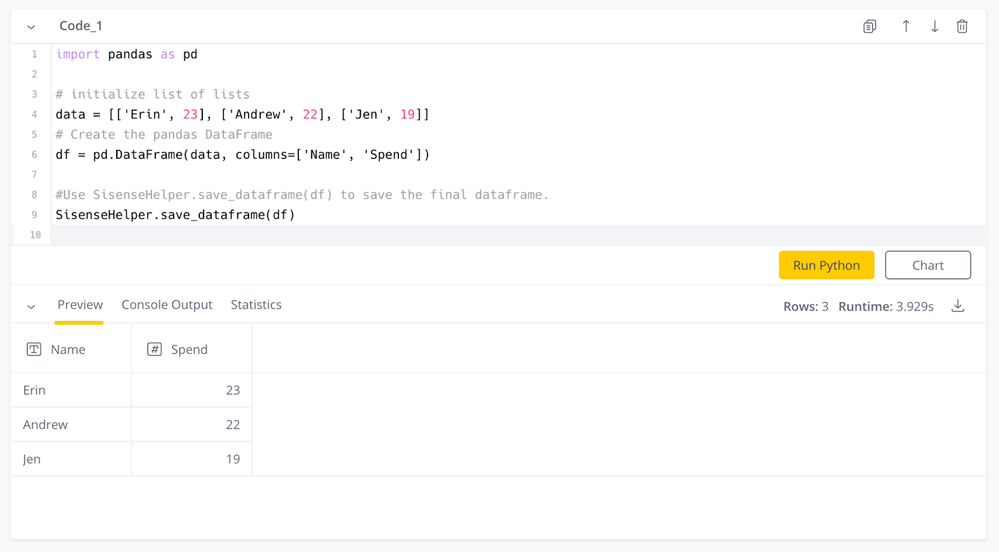Click the text type icon beside Name
The width and height of the screenshot is (999, 552).
coord(34,349)
